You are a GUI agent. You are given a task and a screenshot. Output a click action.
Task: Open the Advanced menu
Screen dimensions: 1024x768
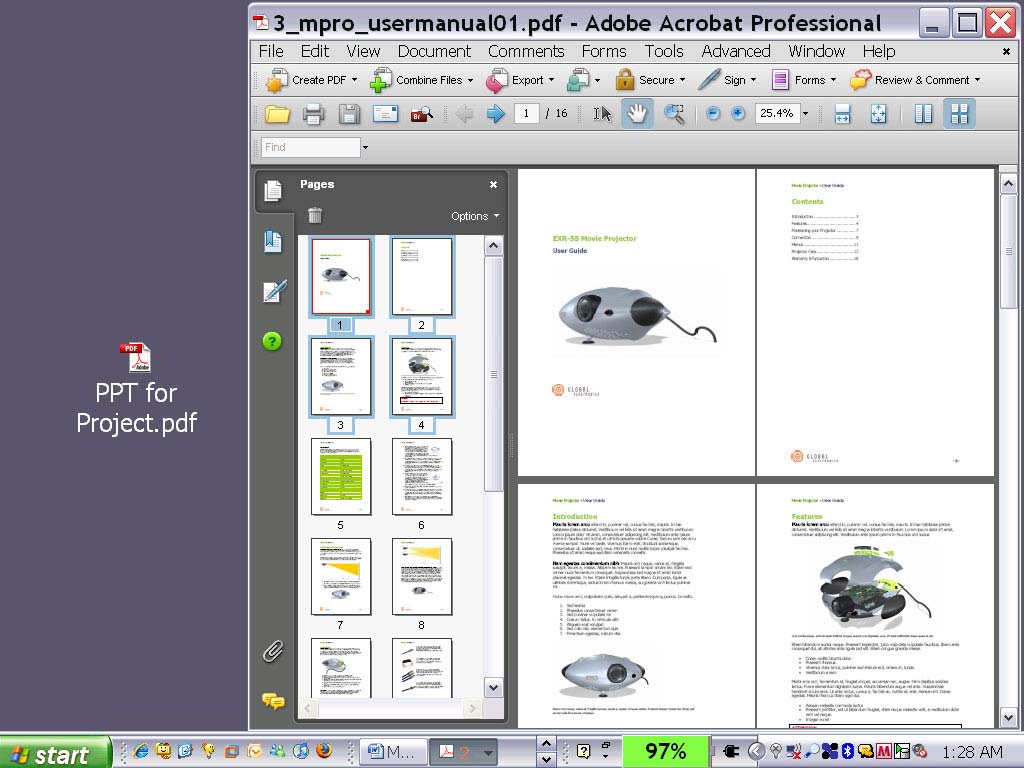click(x=735, y=51)
